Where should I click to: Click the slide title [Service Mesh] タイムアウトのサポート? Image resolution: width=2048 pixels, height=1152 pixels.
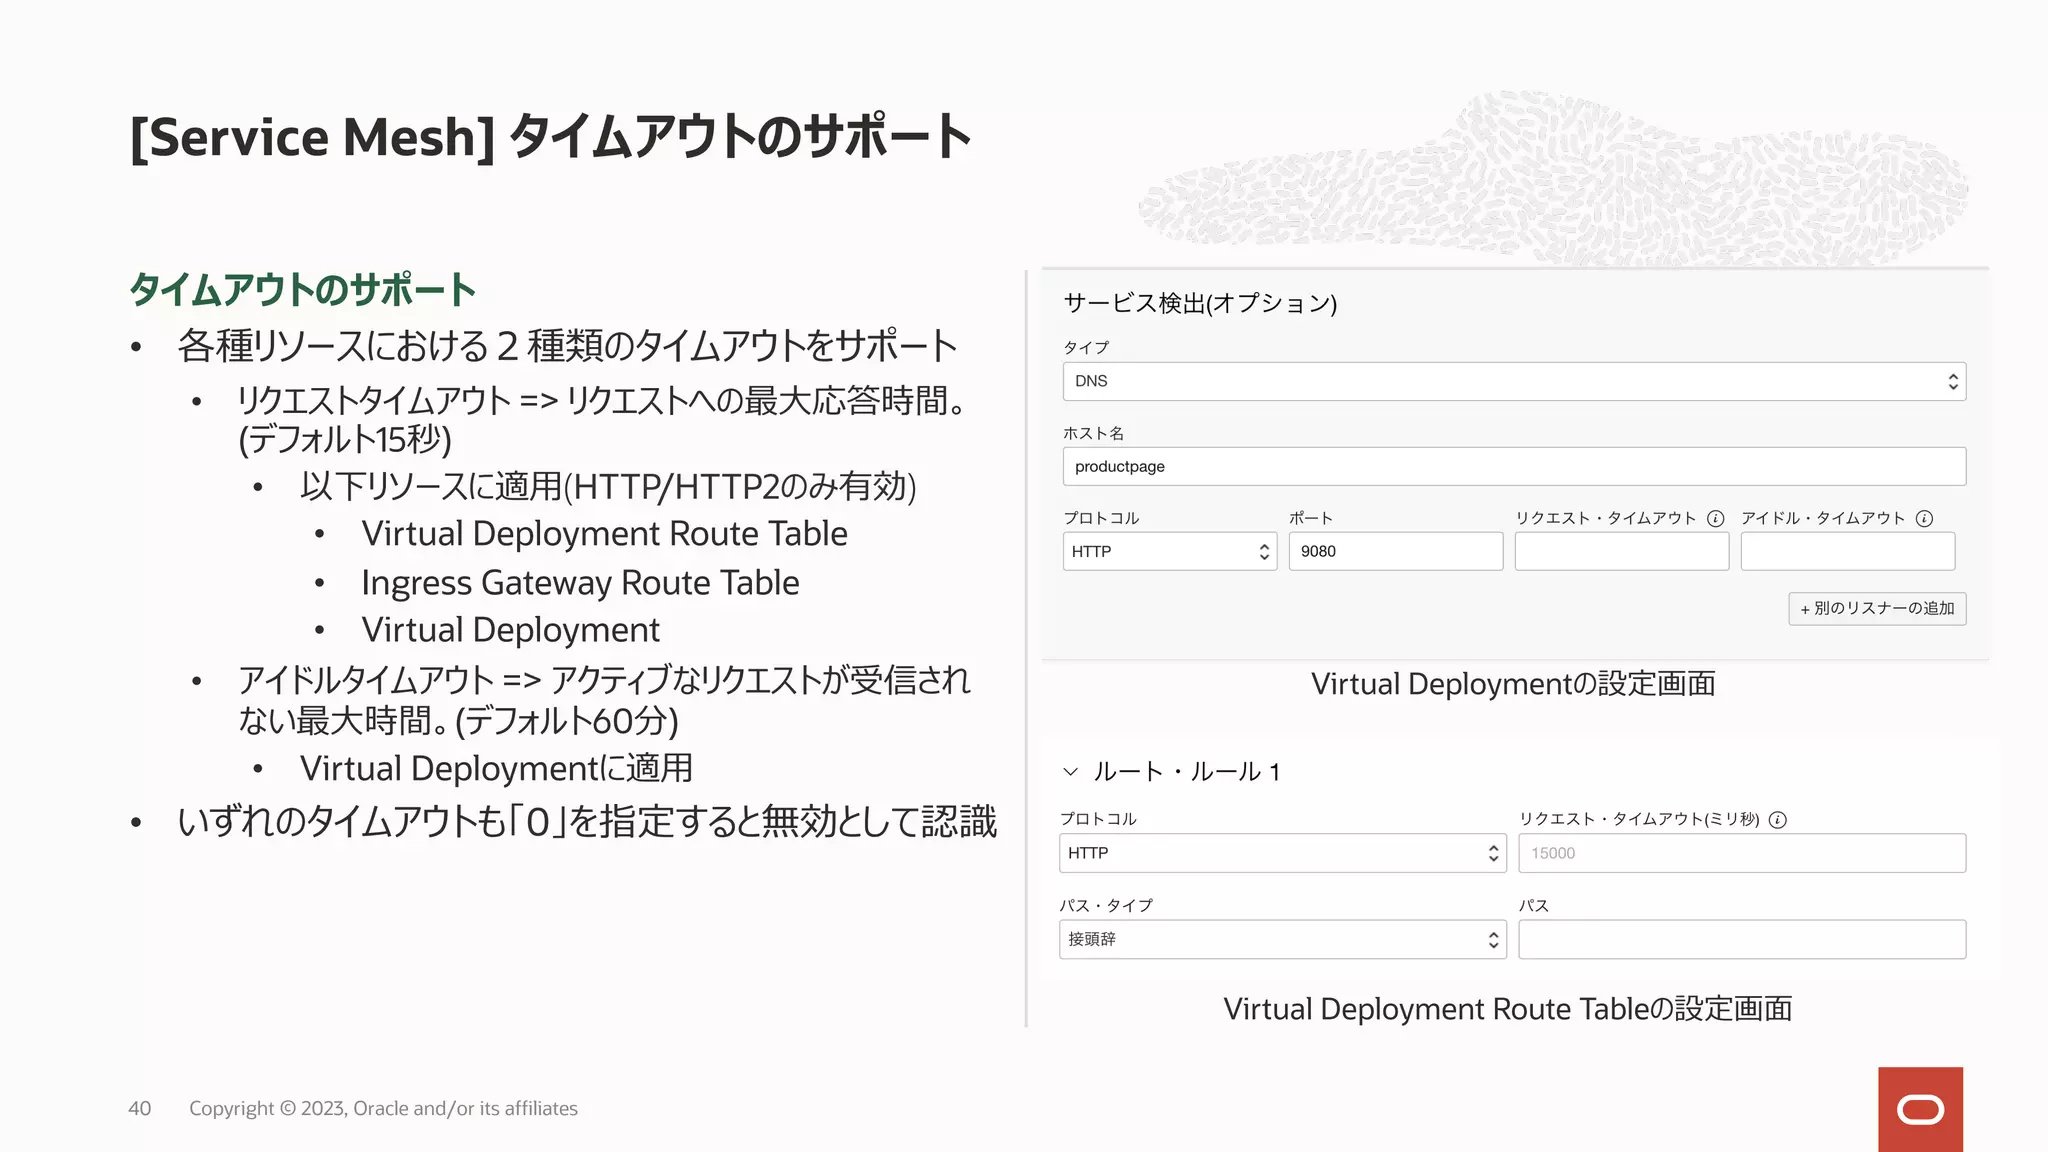pos(550,137)
